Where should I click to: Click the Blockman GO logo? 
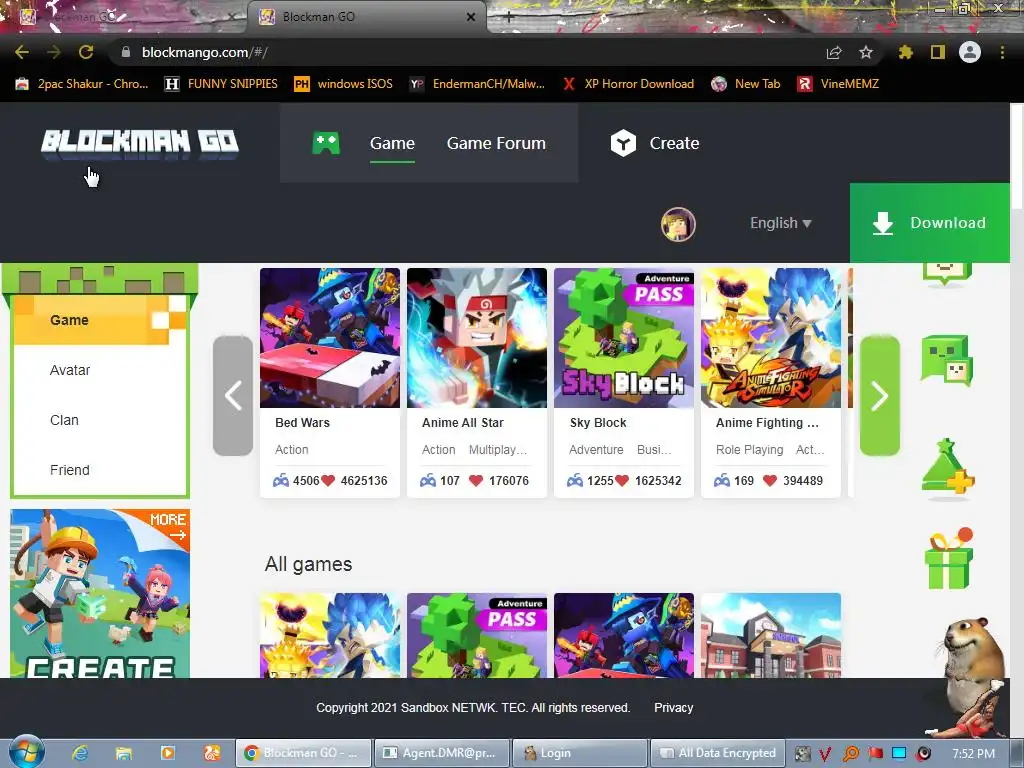tap(140, 142)
